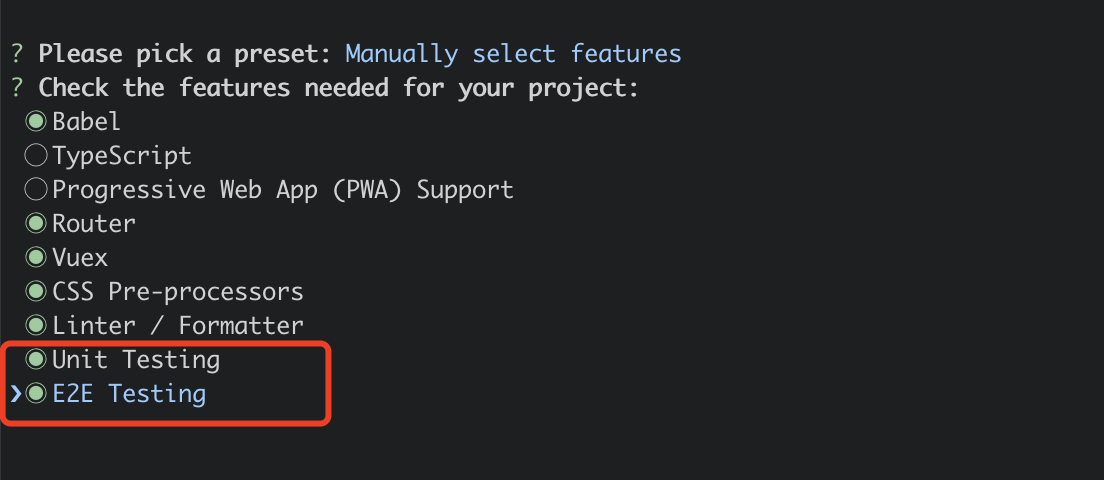Select the Router option label

coord(94,224)
